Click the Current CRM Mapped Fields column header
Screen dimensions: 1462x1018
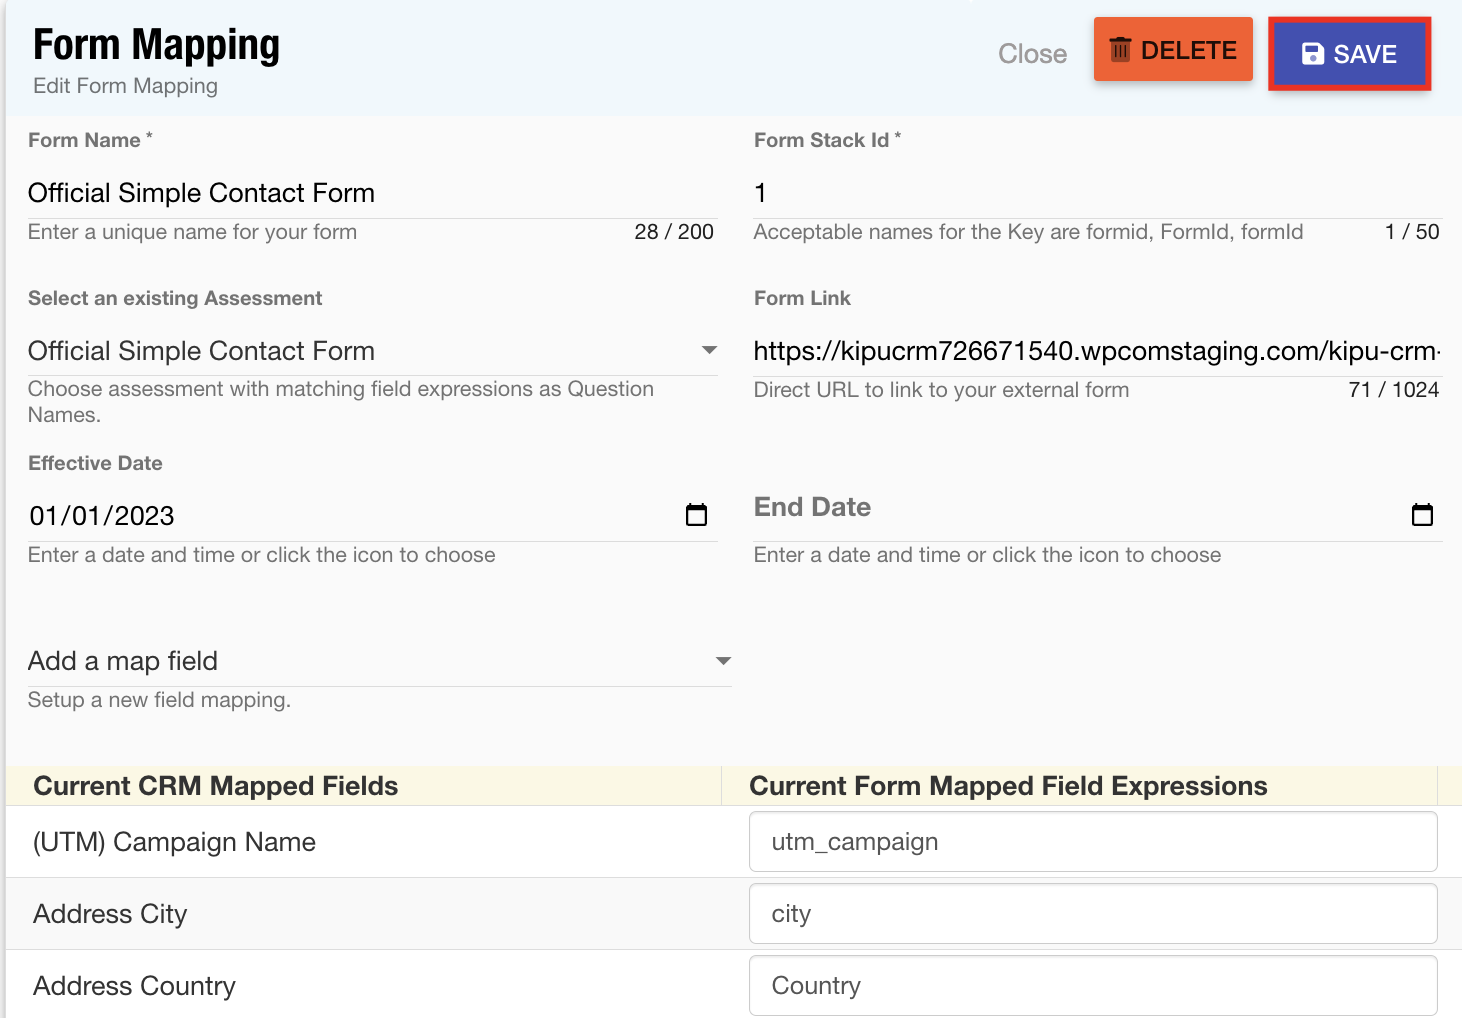pyautogui.click(x=216, y=786)
